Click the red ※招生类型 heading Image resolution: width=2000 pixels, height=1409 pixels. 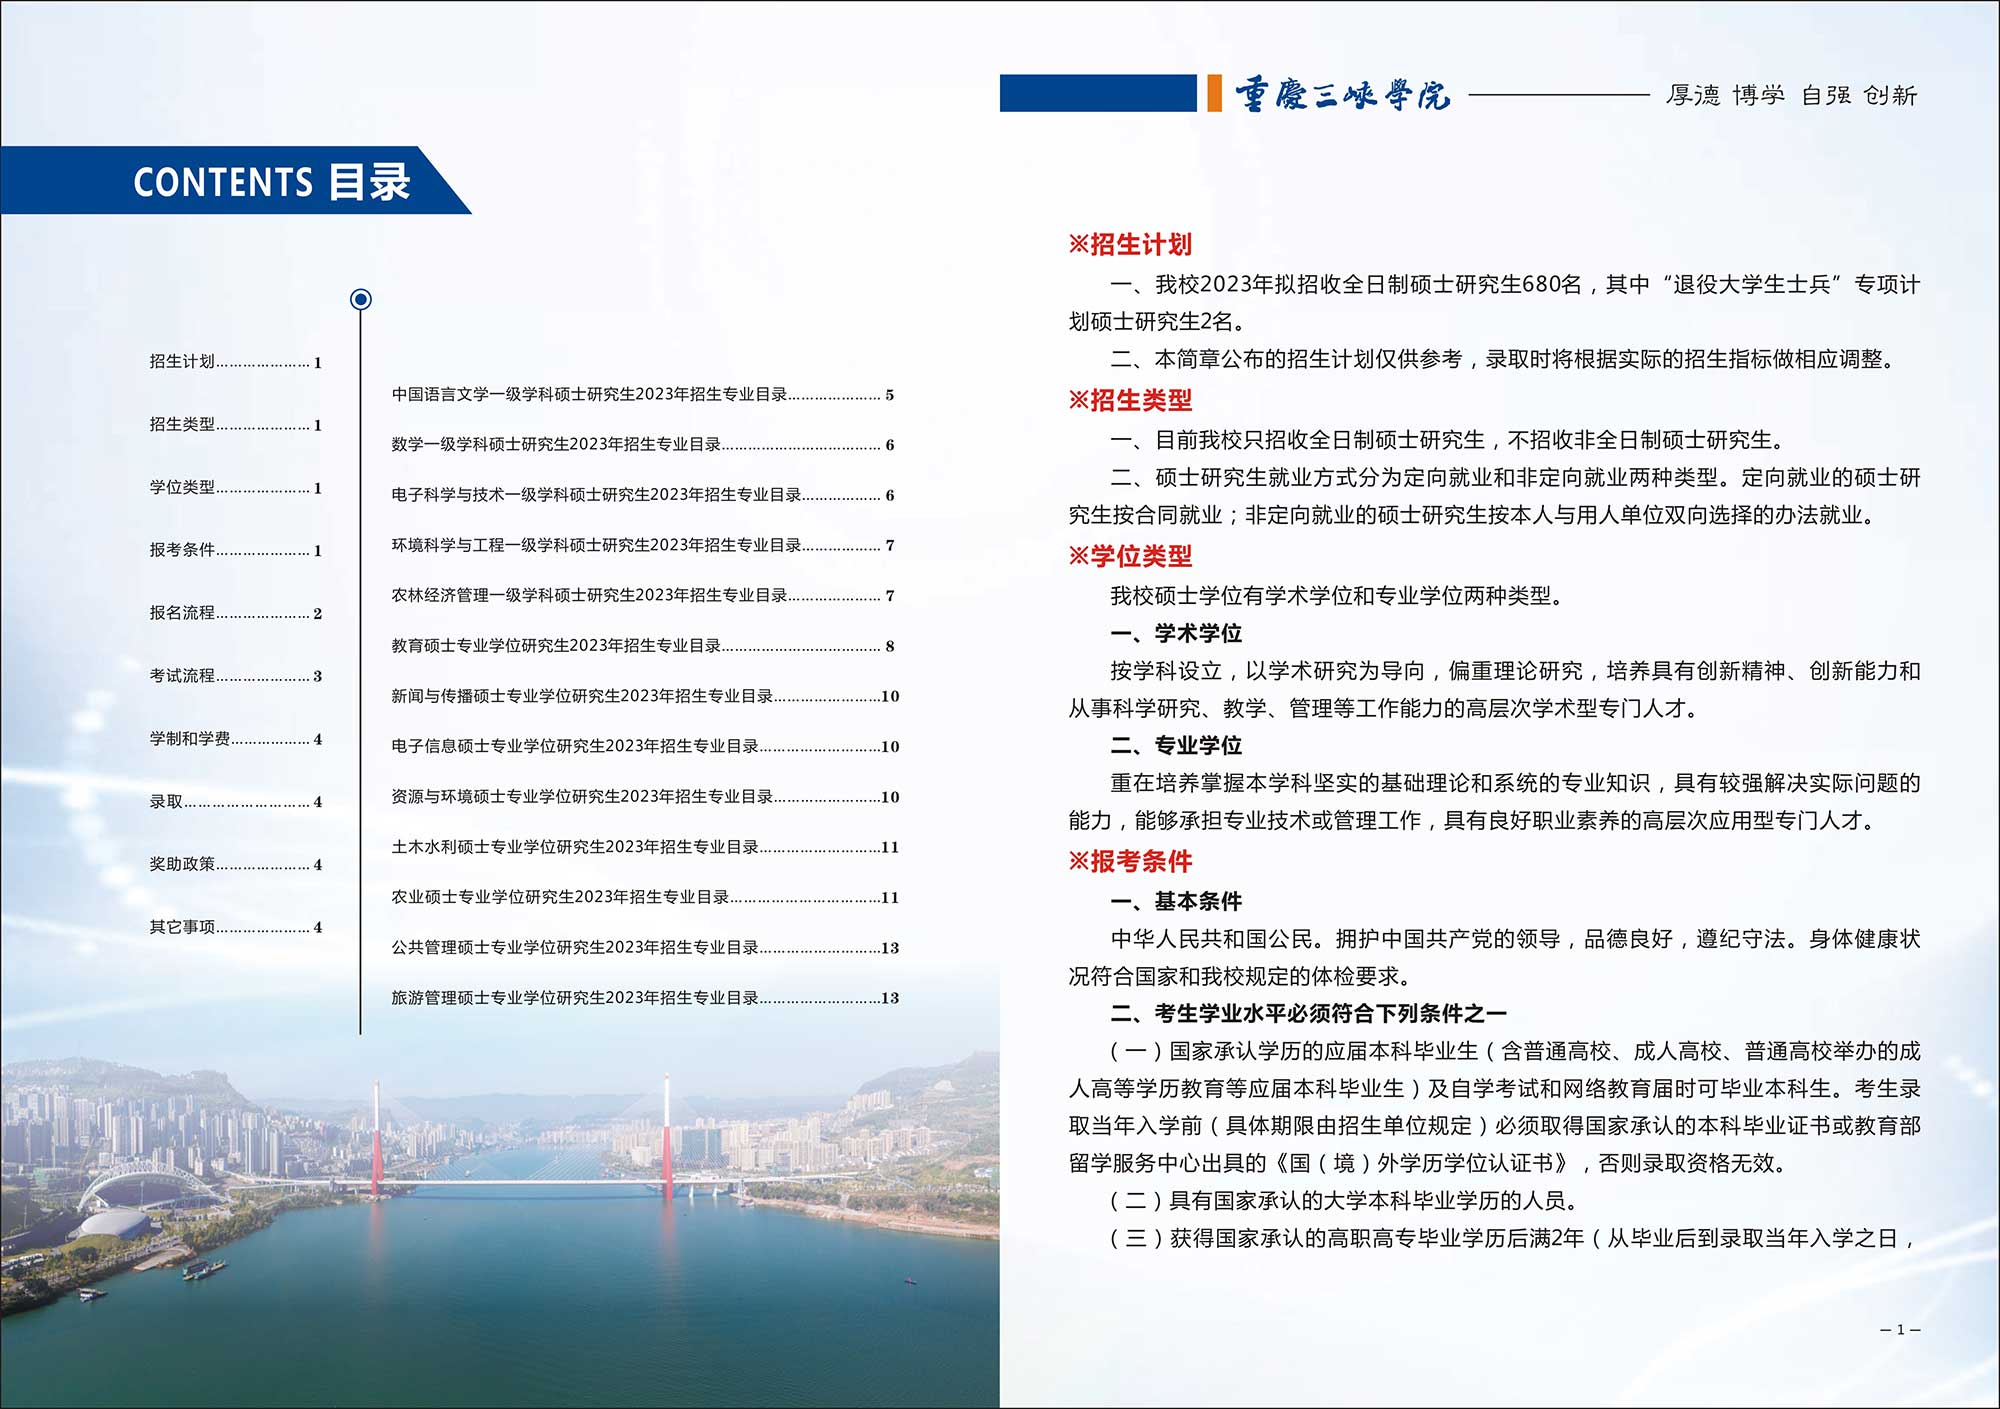(1130, 400)
